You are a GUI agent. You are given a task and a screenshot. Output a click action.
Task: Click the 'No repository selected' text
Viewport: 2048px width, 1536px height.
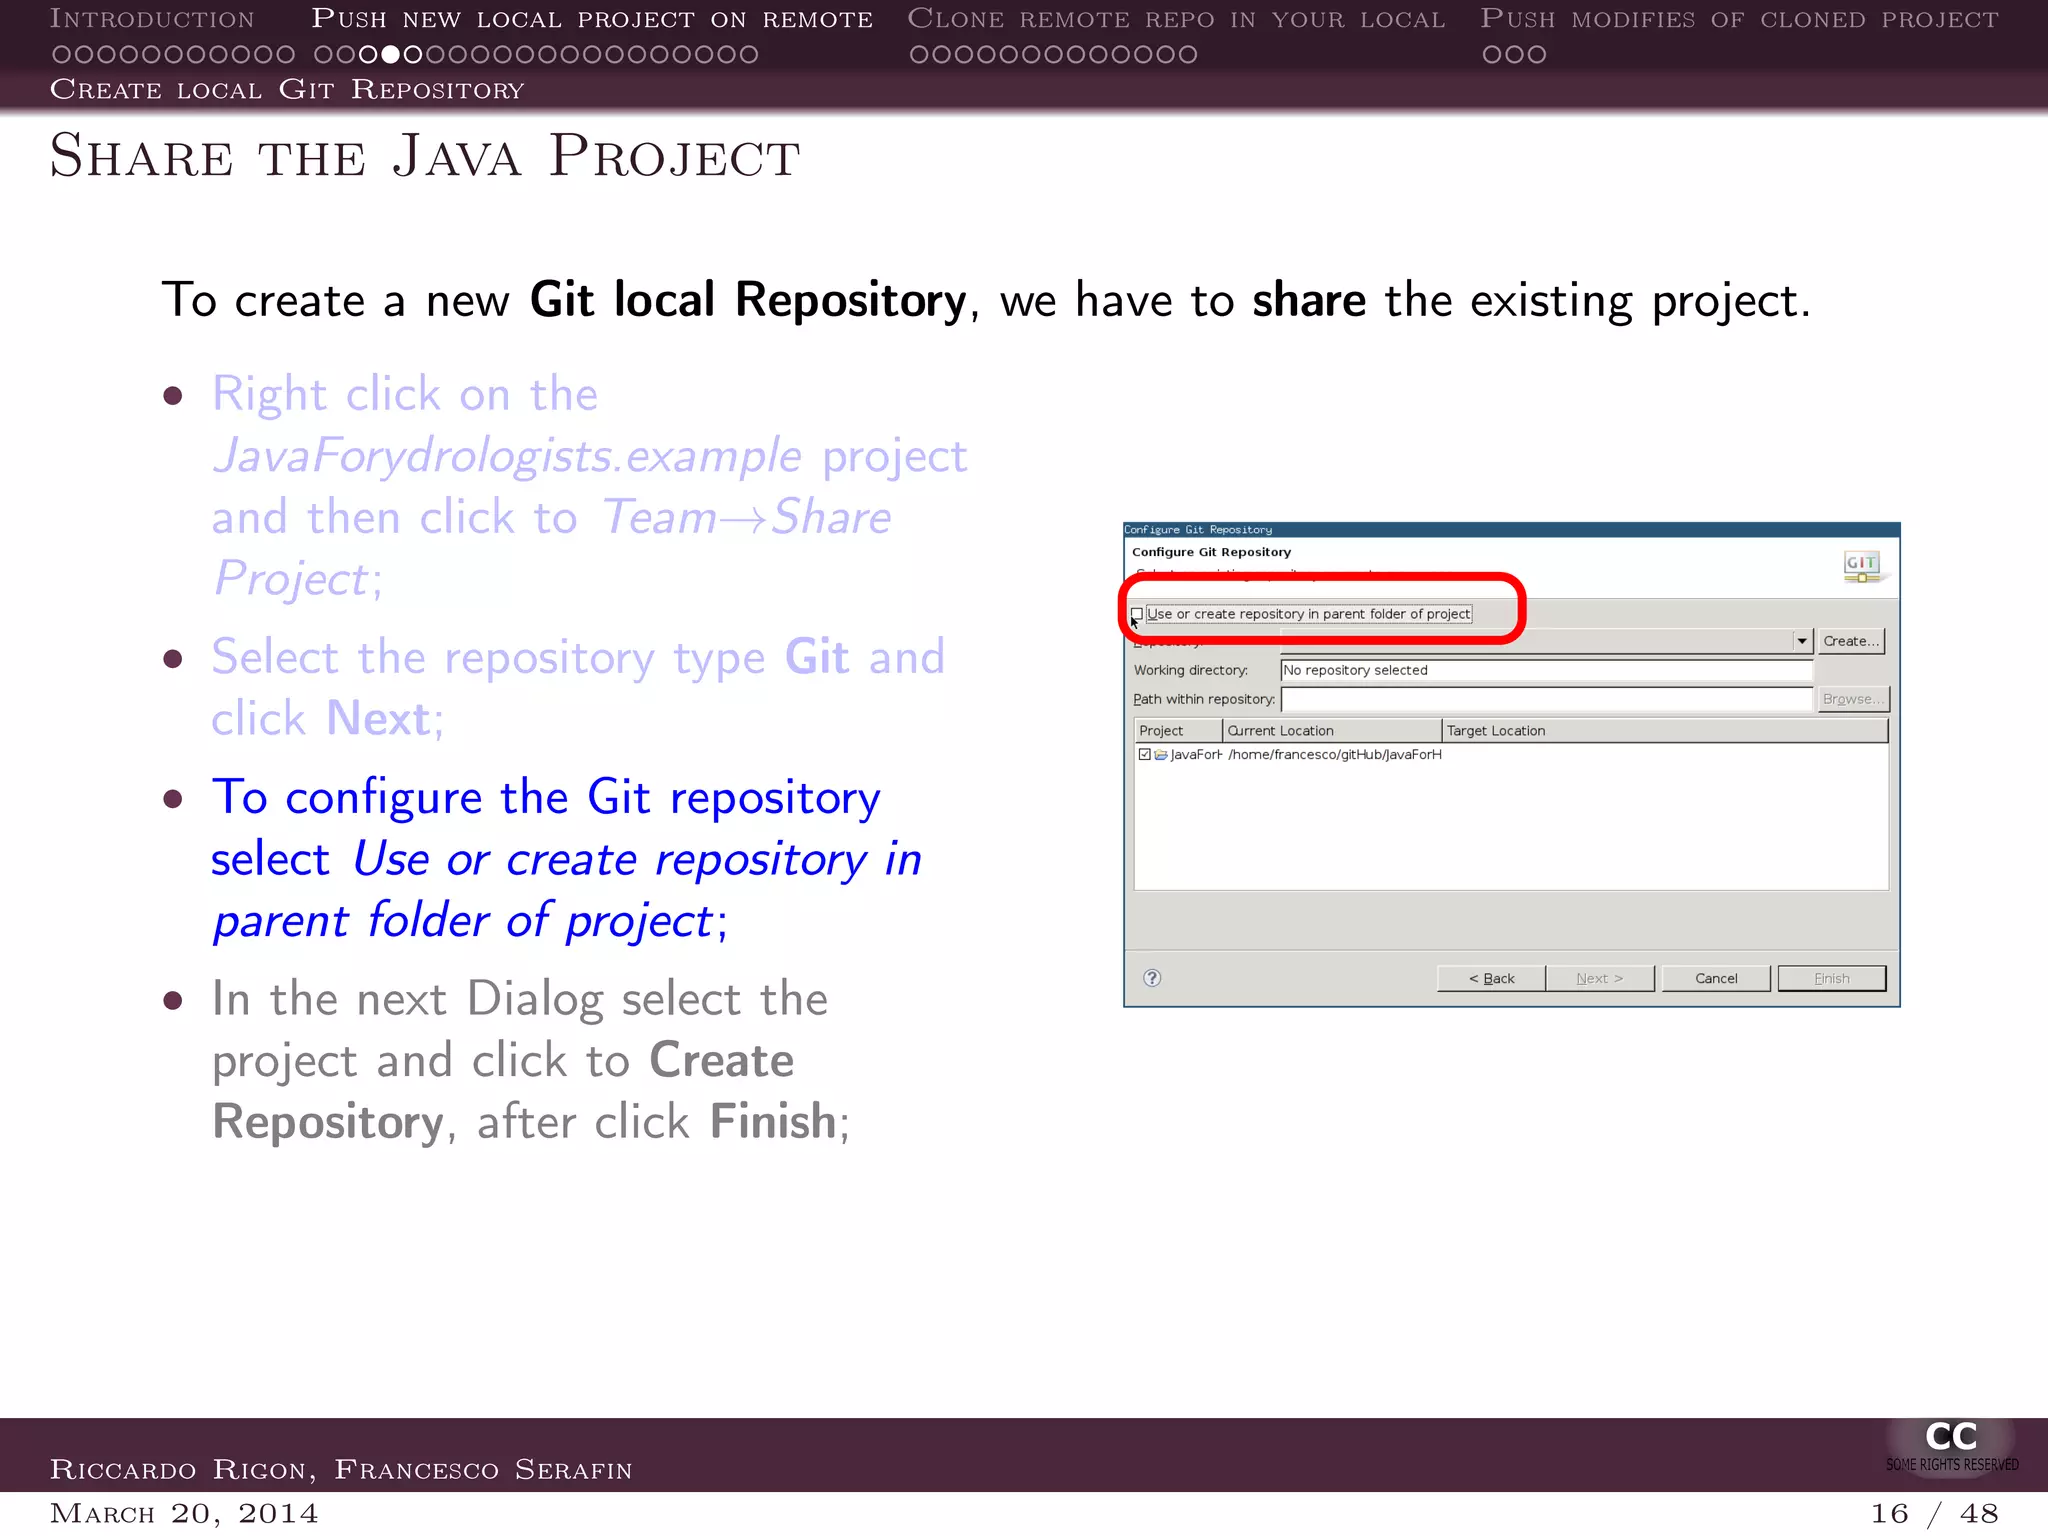(x=1356, y=670)
